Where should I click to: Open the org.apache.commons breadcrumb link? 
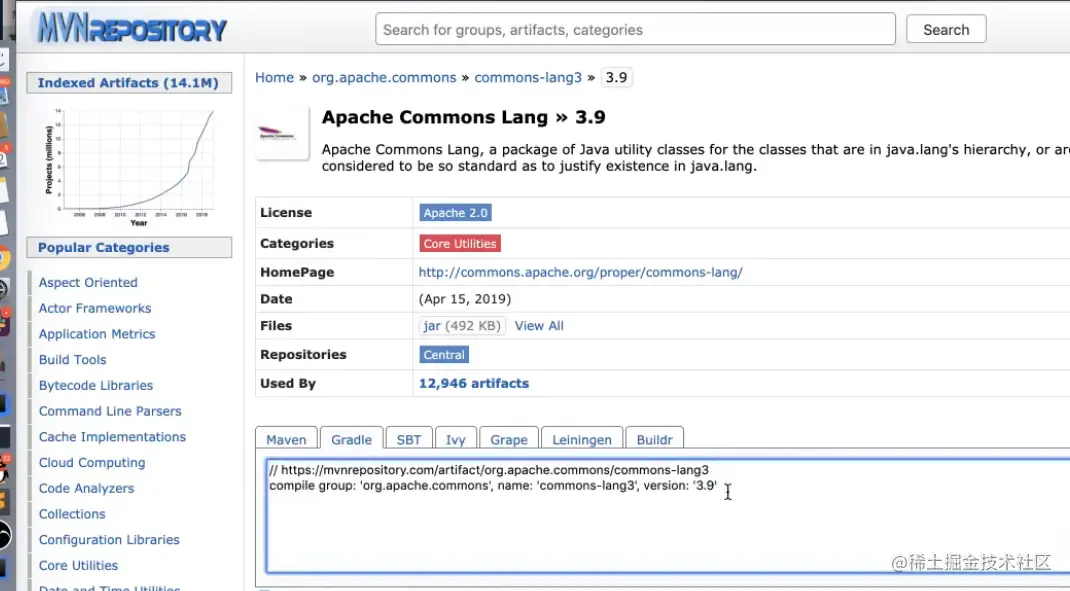pyautogui.click(x=384, y=78)
